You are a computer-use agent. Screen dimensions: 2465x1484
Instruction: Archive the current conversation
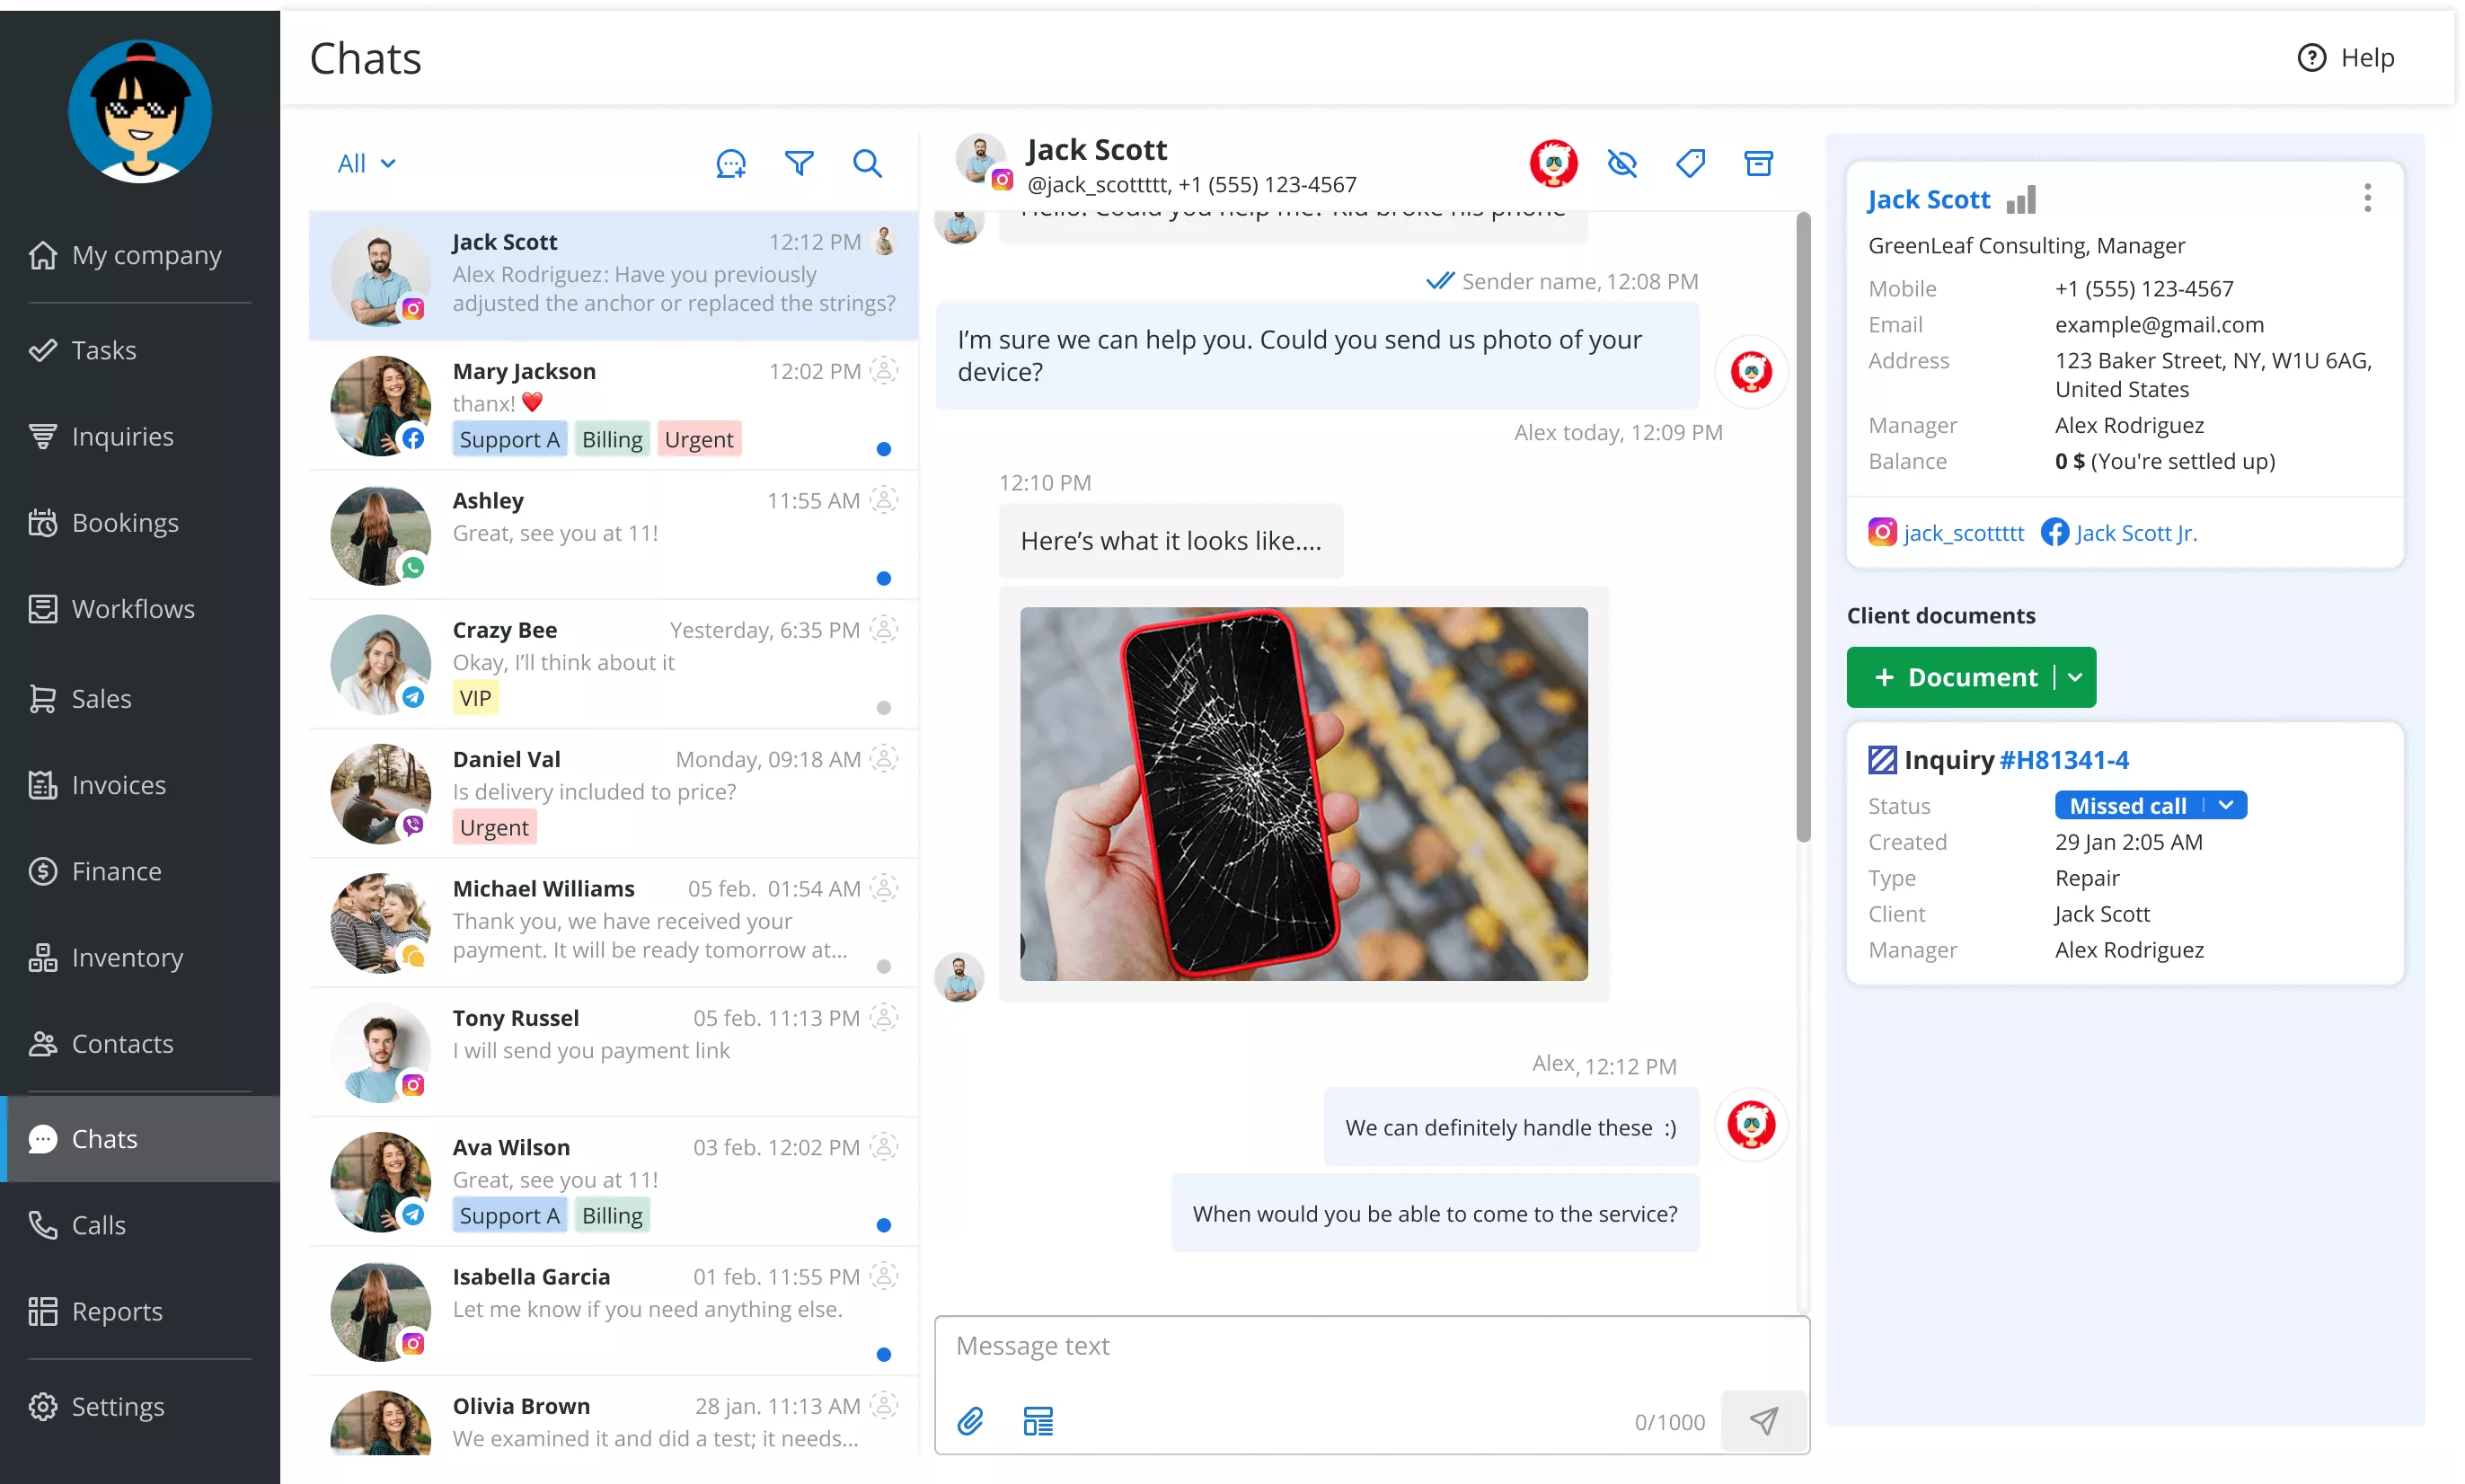[x=1759, y=162]
